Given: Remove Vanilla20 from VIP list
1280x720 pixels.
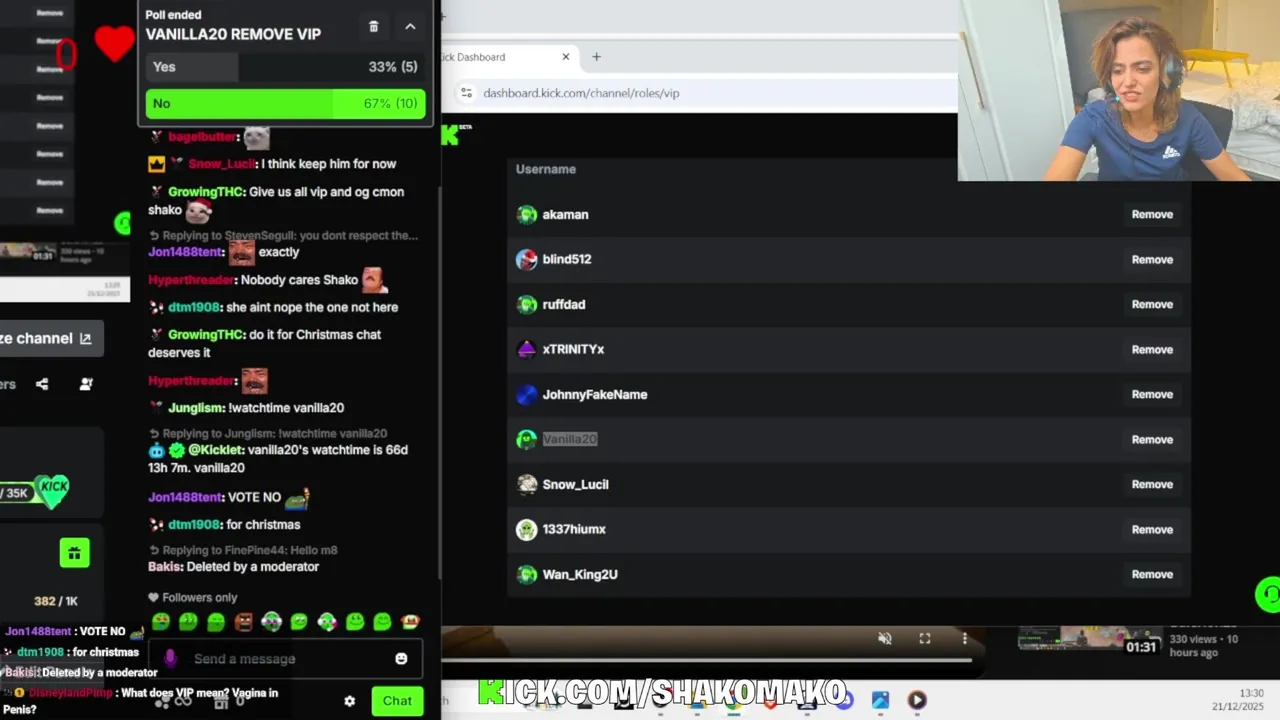Looking at the screenshot, I should [x=1152, y=439].
